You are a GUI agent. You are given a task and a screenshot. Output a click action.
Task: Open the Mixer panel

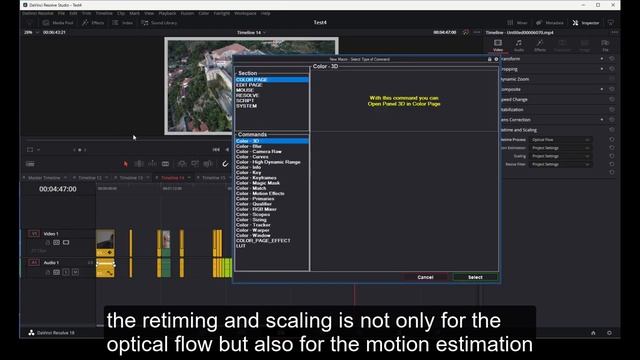(x=517, y=23)
